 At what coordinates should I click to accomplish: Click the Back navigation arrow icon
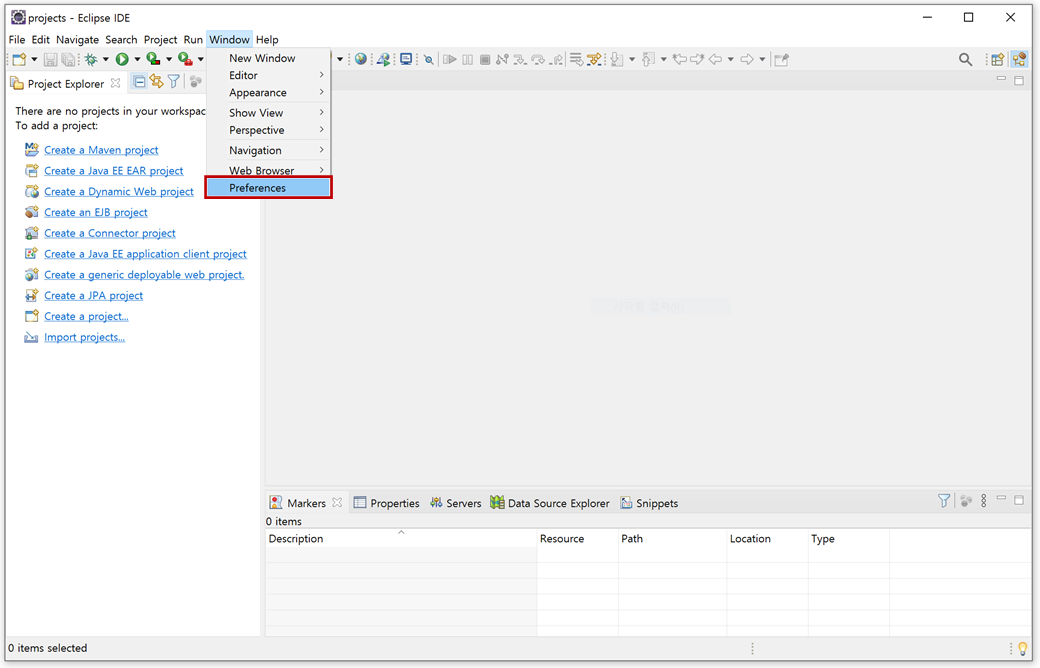pyautogui.click(x=715, y=60)
